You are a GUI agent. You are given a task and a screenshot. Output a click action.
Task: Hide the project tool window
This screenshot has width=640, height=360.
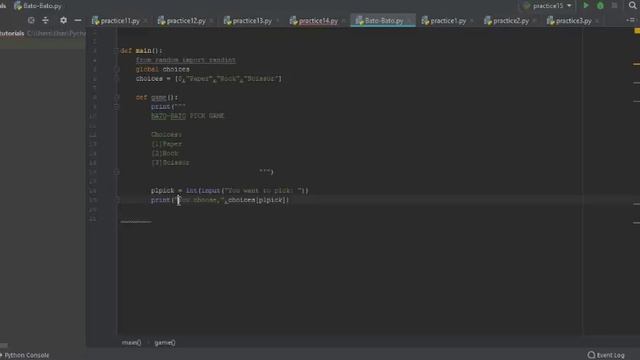coord(78,20)
